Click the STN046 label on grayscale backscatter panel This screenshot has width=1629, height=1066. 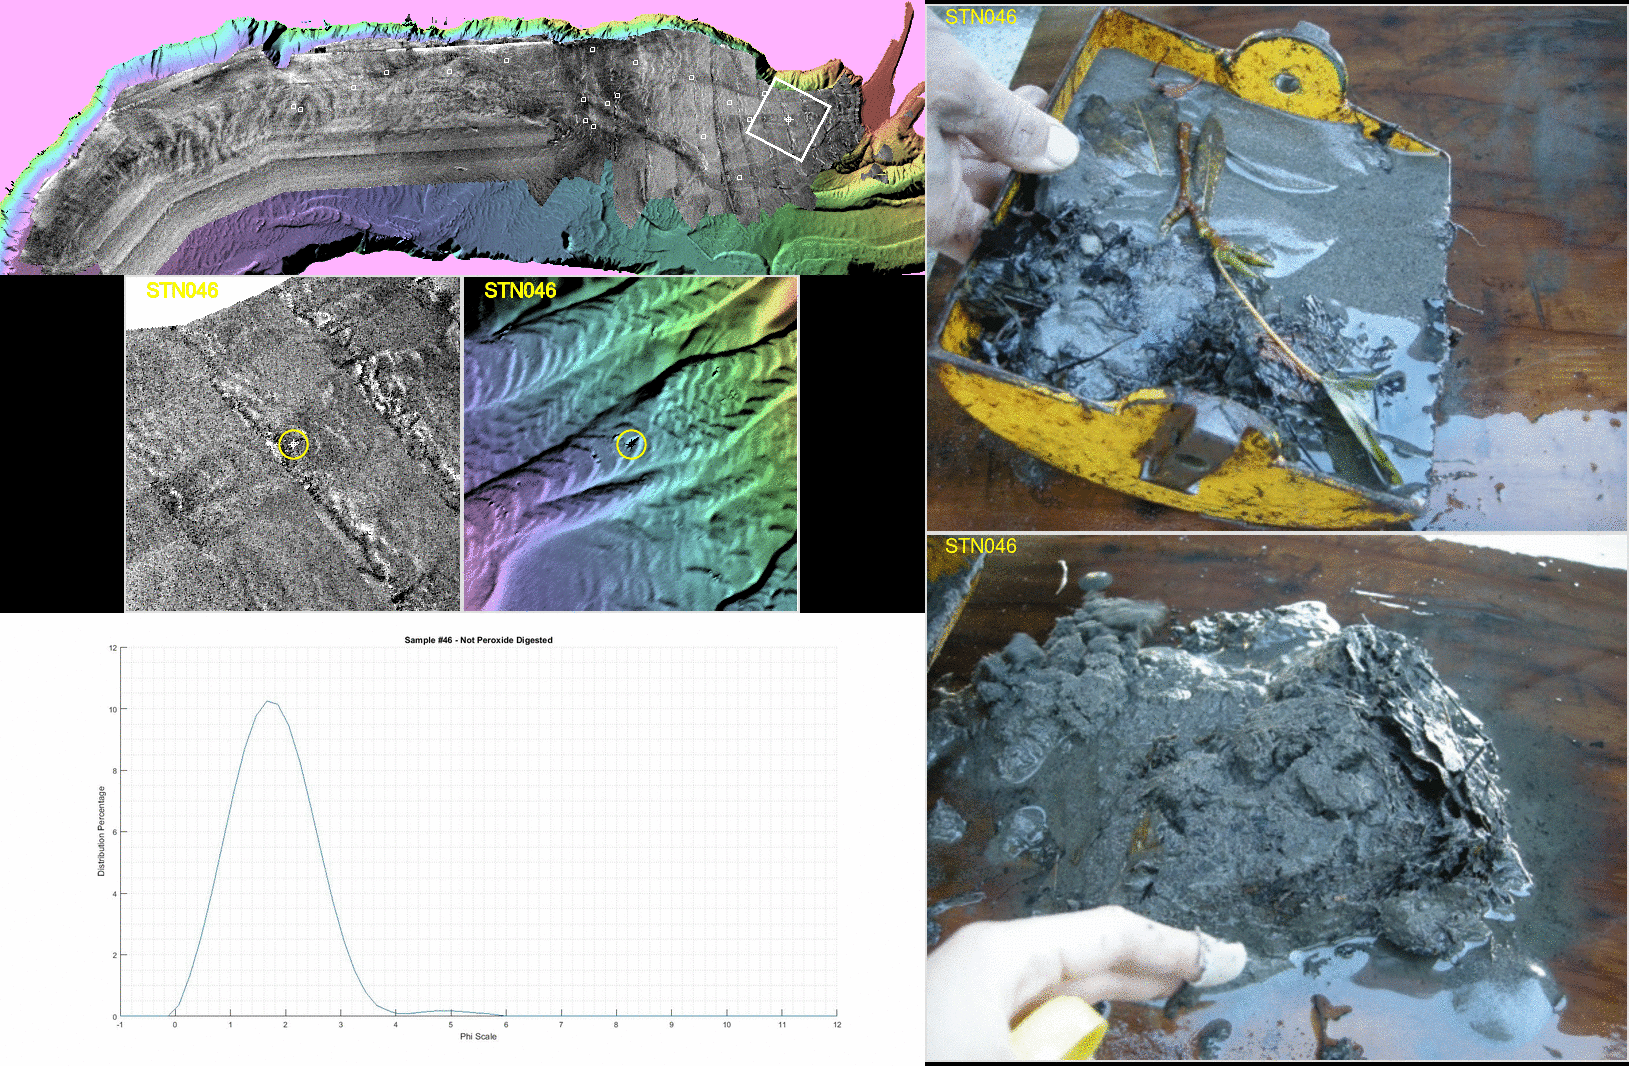tap(182, 291)
